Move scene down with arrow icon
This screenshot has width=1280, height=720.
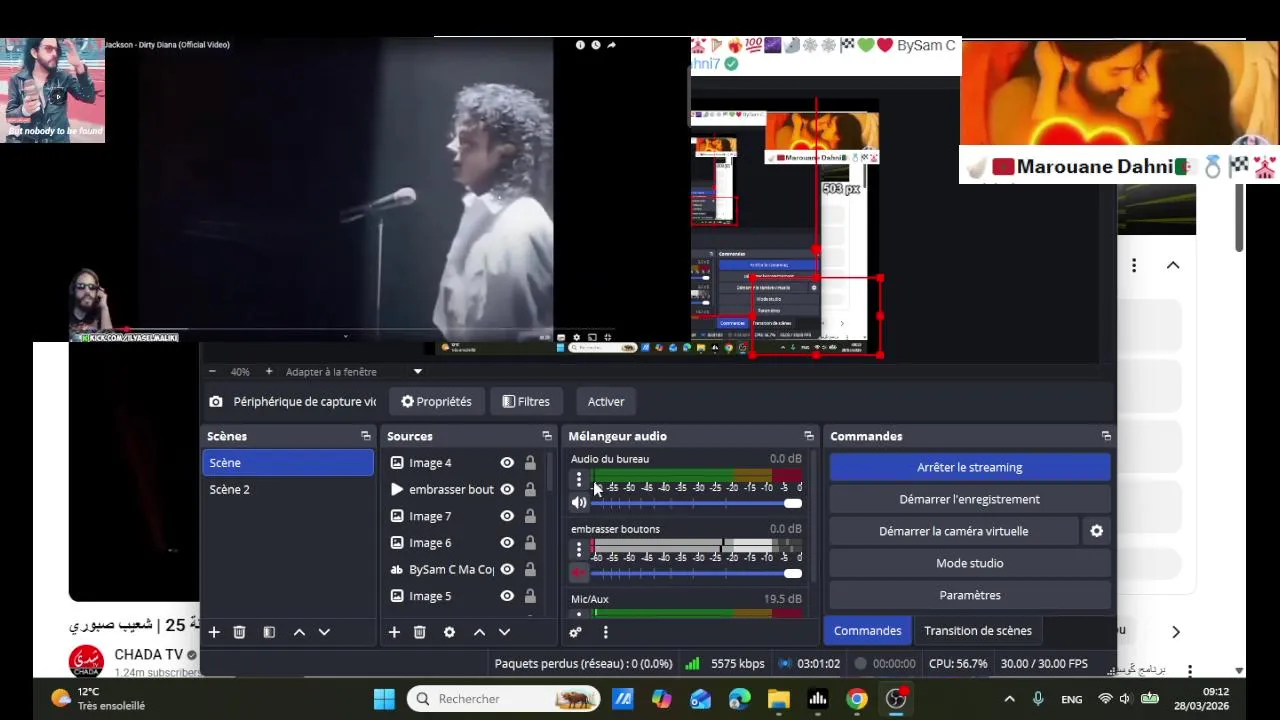(324, 632)
